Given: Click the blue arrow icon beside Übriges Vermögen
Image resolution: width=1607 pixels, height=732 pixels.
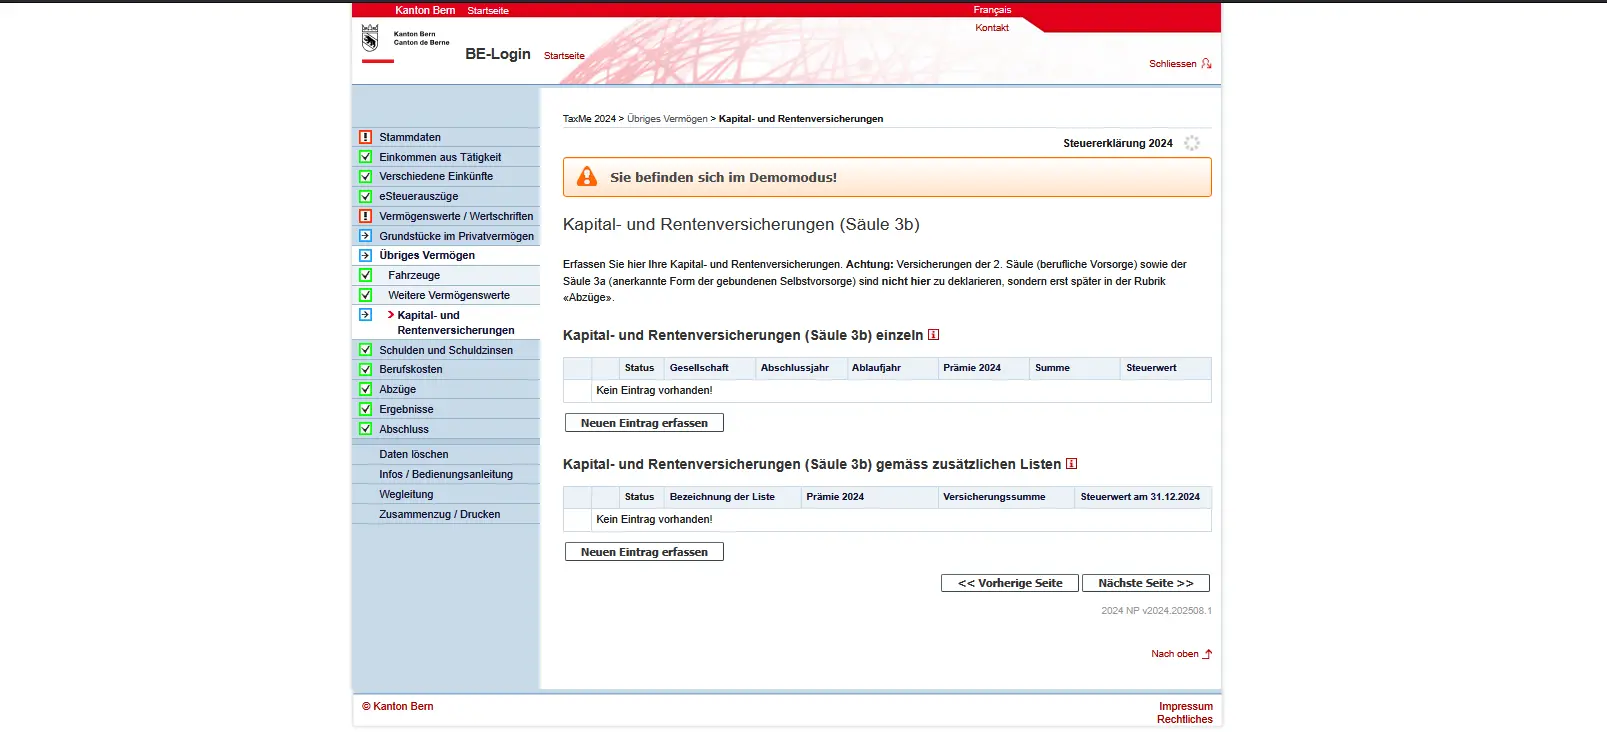Looking at the screenshot, I should [365, 255].
